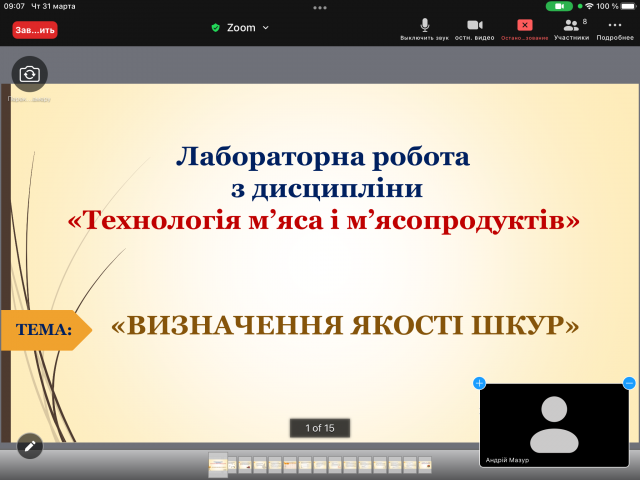Enlarge the self-view with blue plus
The height and width of the screenshot is (480, 640).
tap(479, 383)
